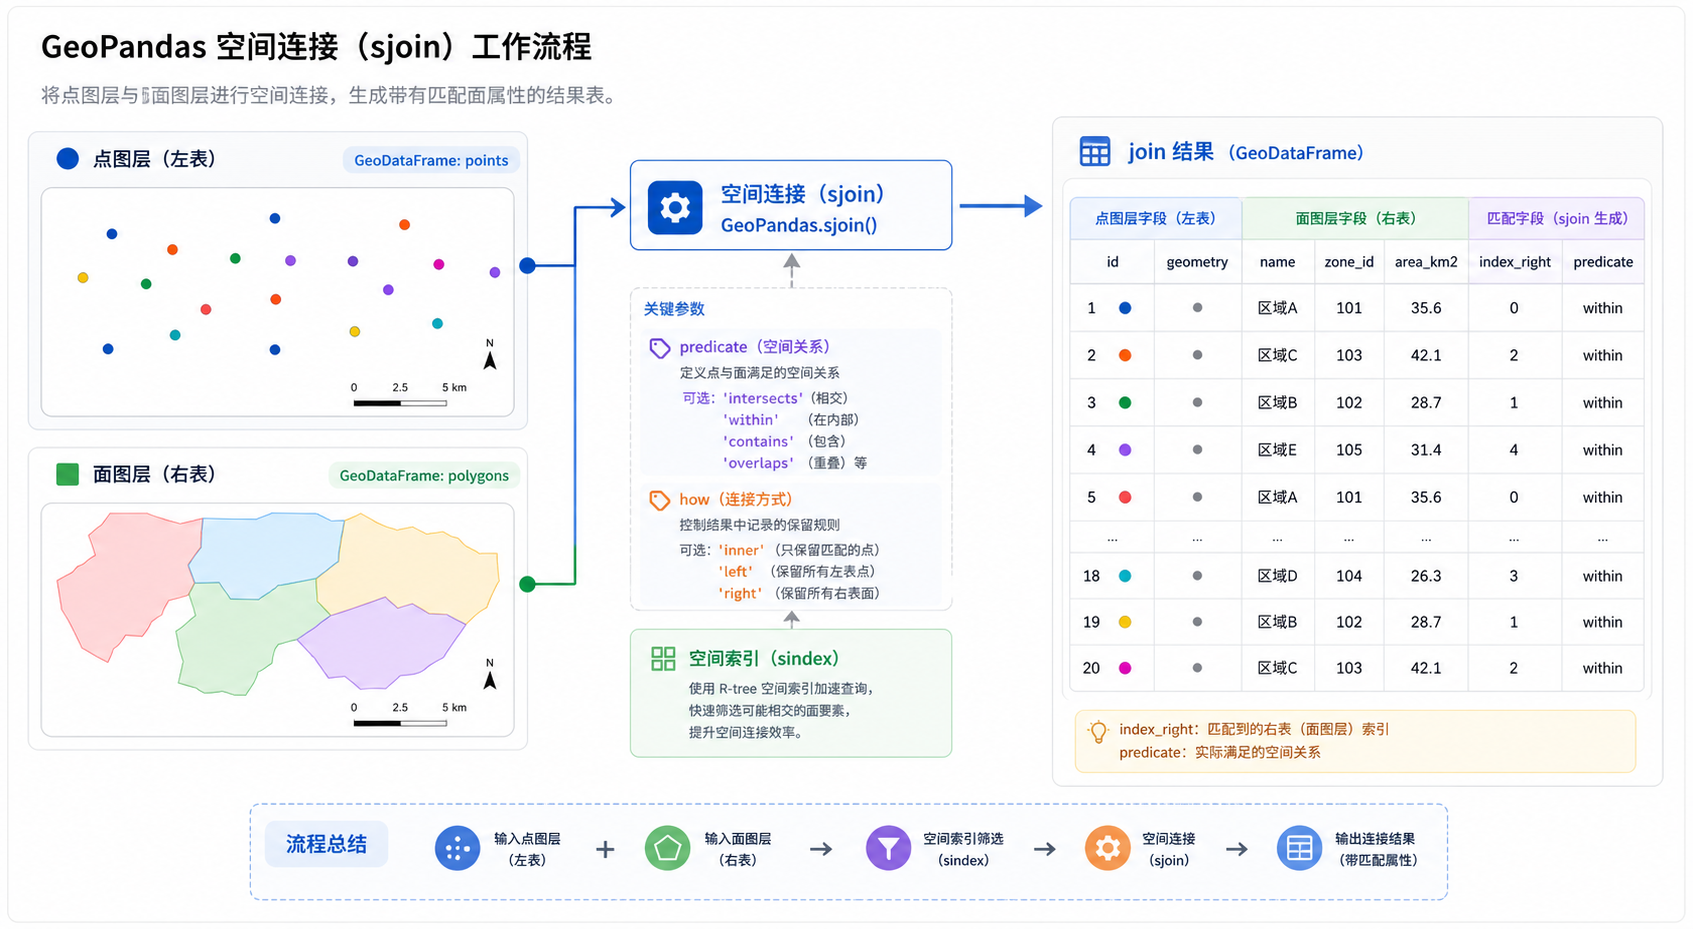Click the GeoDataFrame: points badge

431,160
